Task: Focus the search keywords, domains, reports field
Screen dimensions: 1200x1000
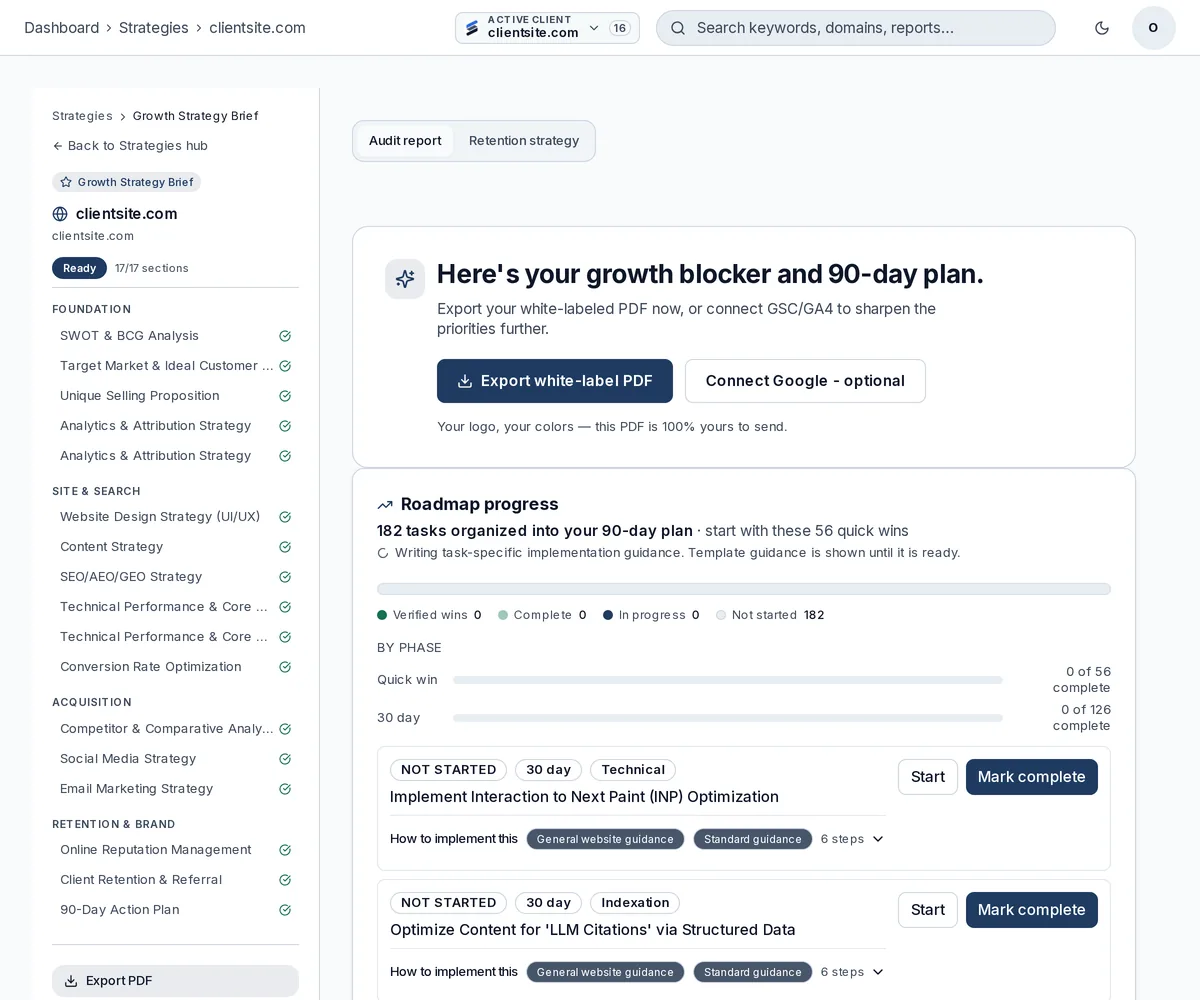Action: pyautogui.click(x=856, y=28)
